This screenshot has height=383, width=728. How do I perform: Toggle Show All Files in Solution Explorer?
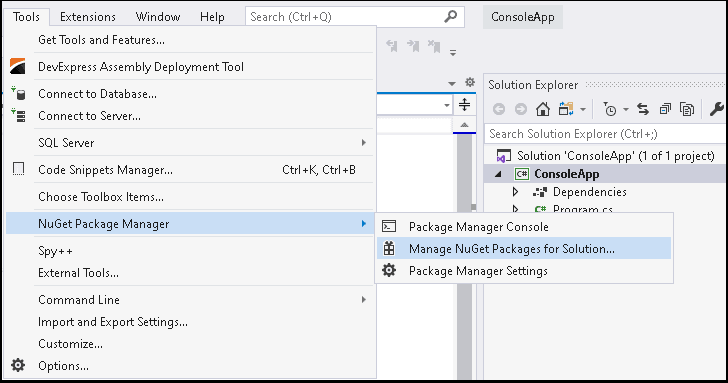pyautogui.click(x=687, y=109)
